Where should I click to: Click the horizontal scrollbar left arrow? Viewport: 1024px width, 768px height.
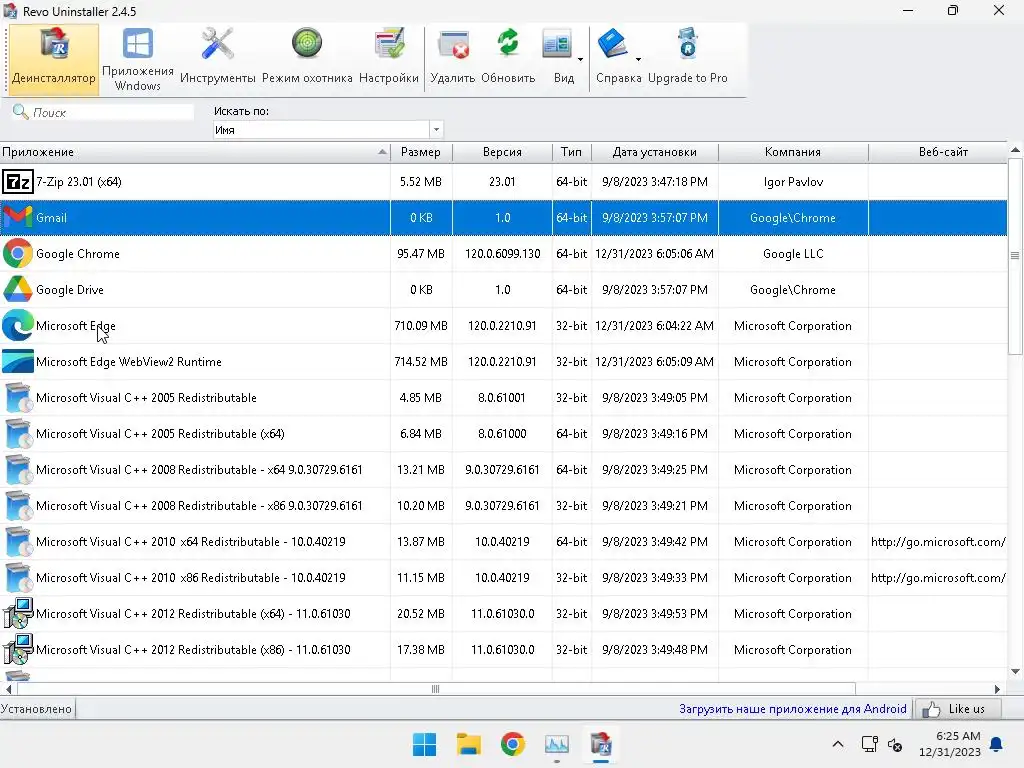[x=8, y=689]
